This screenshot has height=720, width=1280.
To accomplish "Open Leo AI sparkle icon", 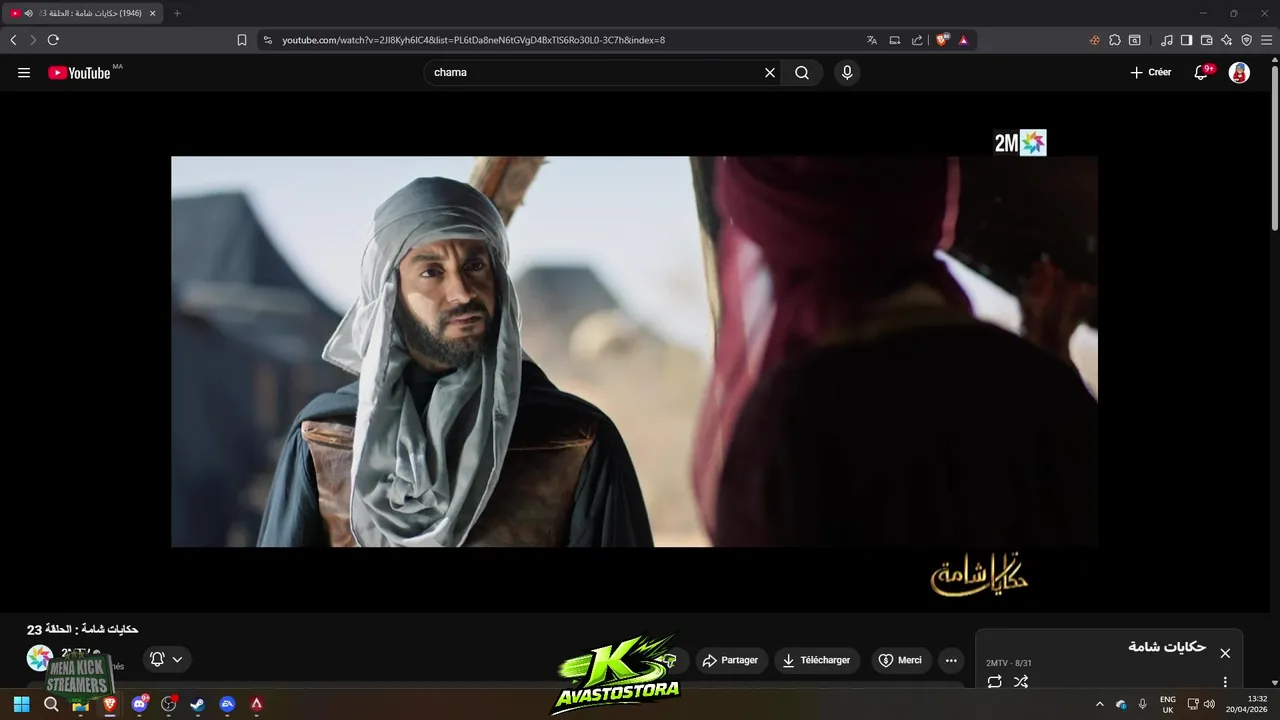I will (x=1226, y=40).
